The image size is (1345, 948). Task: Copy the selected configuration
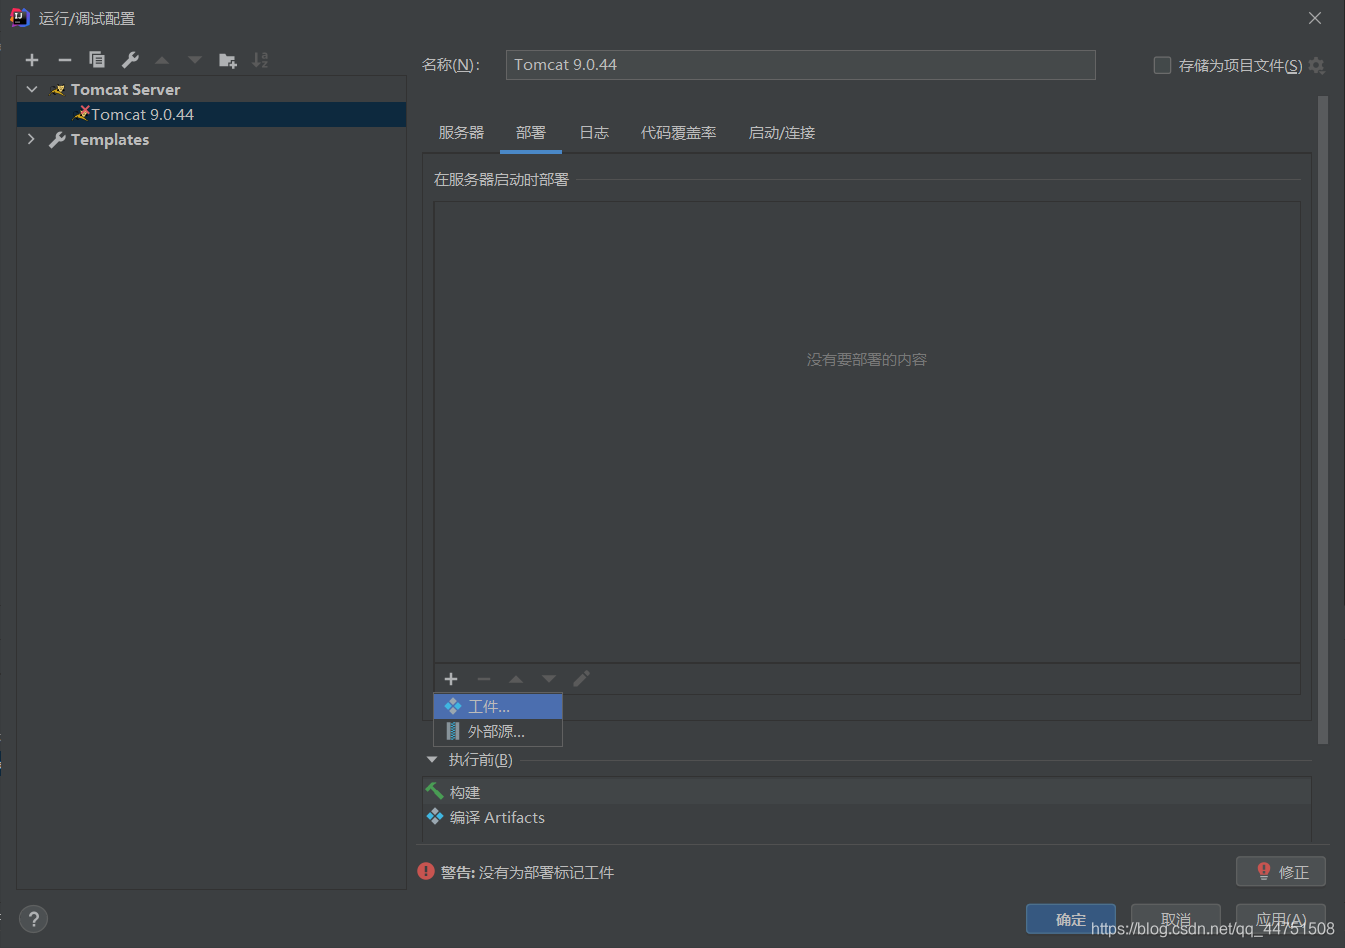pyautogui.click(x=97, y=60)
